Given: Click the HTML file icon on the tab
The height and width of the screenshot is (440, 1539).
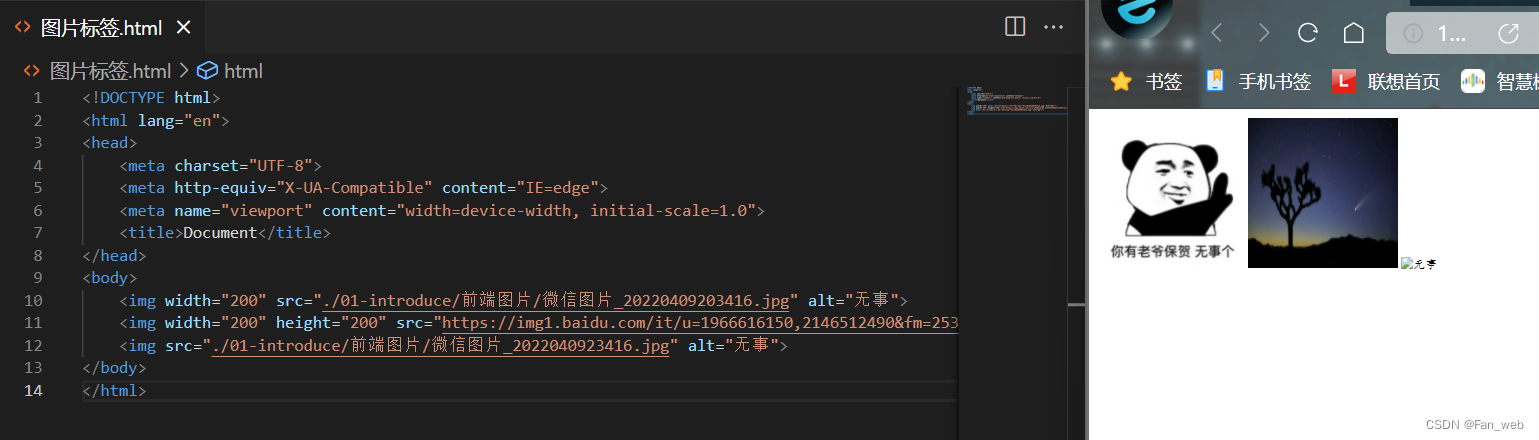Looking at the screenshot, I should point(22,28).
